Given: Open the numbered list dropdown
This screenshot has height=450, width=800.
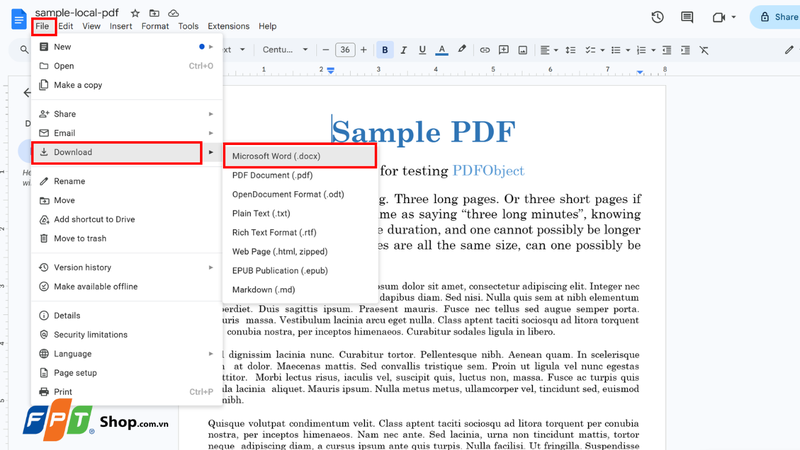Looking at the screenshot, I should 646,50.
